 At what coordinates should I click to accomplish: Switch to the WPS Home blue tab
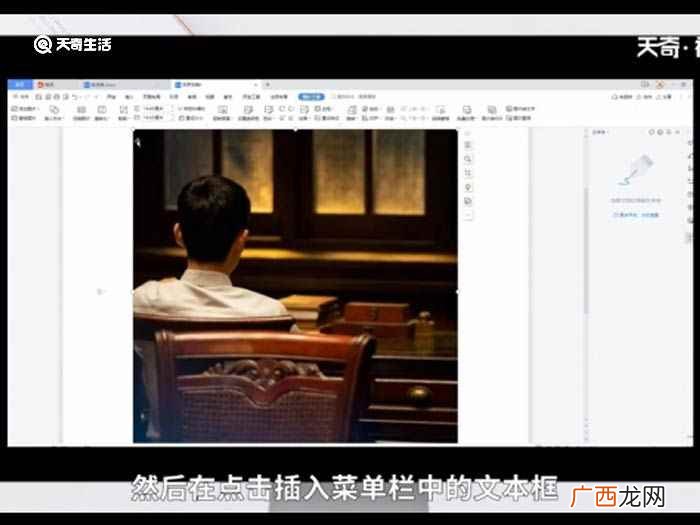(21, 84)
